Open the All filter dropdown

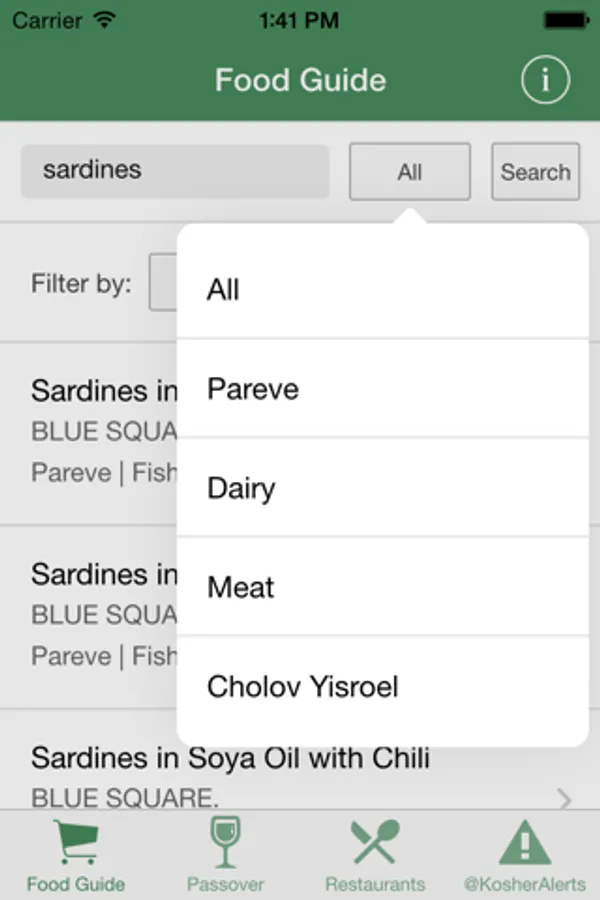409,171
